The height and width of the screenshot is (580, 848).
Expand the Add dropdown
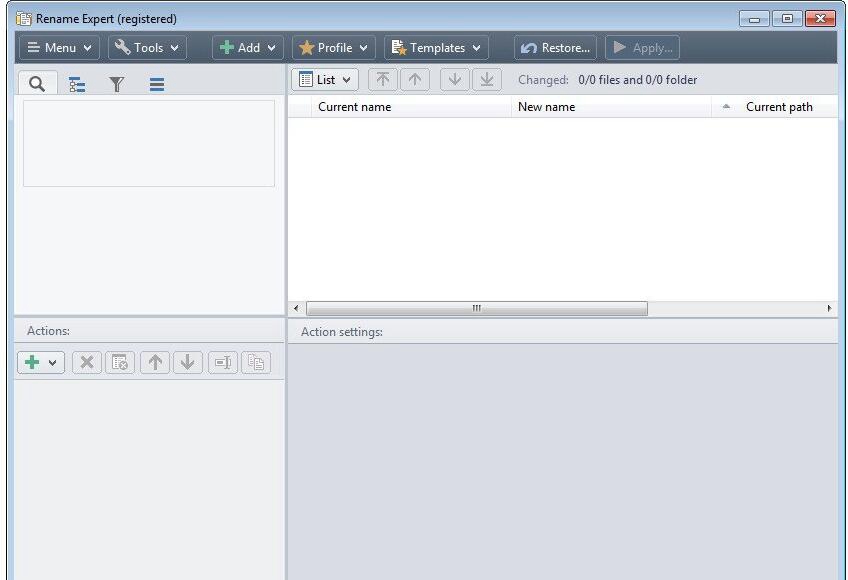click(248, 48)
